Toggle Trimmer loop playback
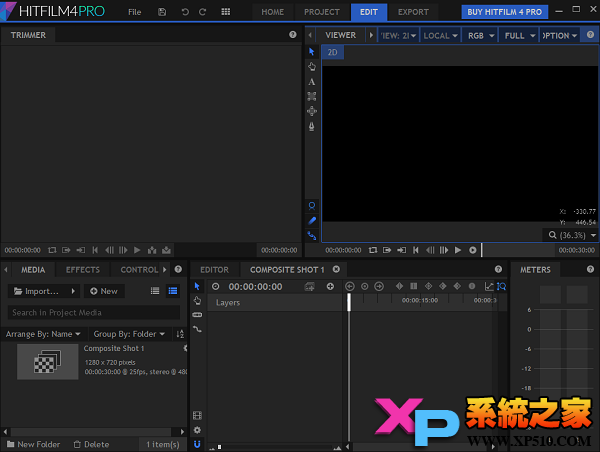 click(52, 250)
